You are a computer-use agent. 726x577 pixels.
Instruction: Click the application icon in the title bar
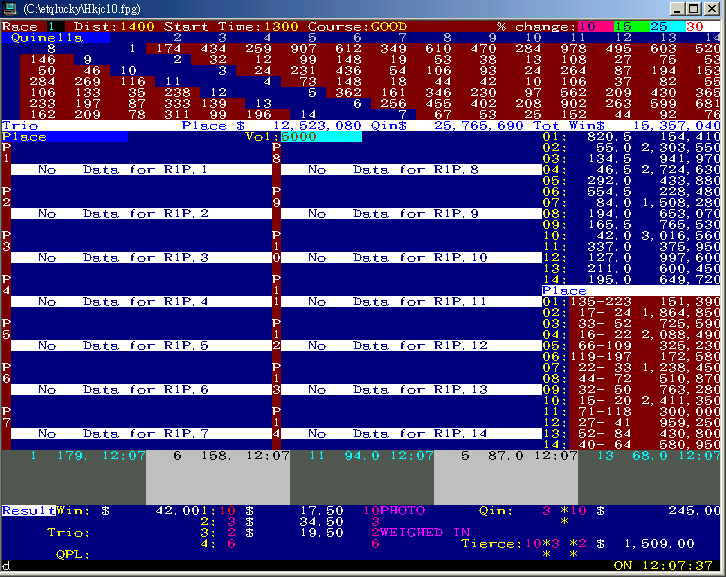coord(10,8)
